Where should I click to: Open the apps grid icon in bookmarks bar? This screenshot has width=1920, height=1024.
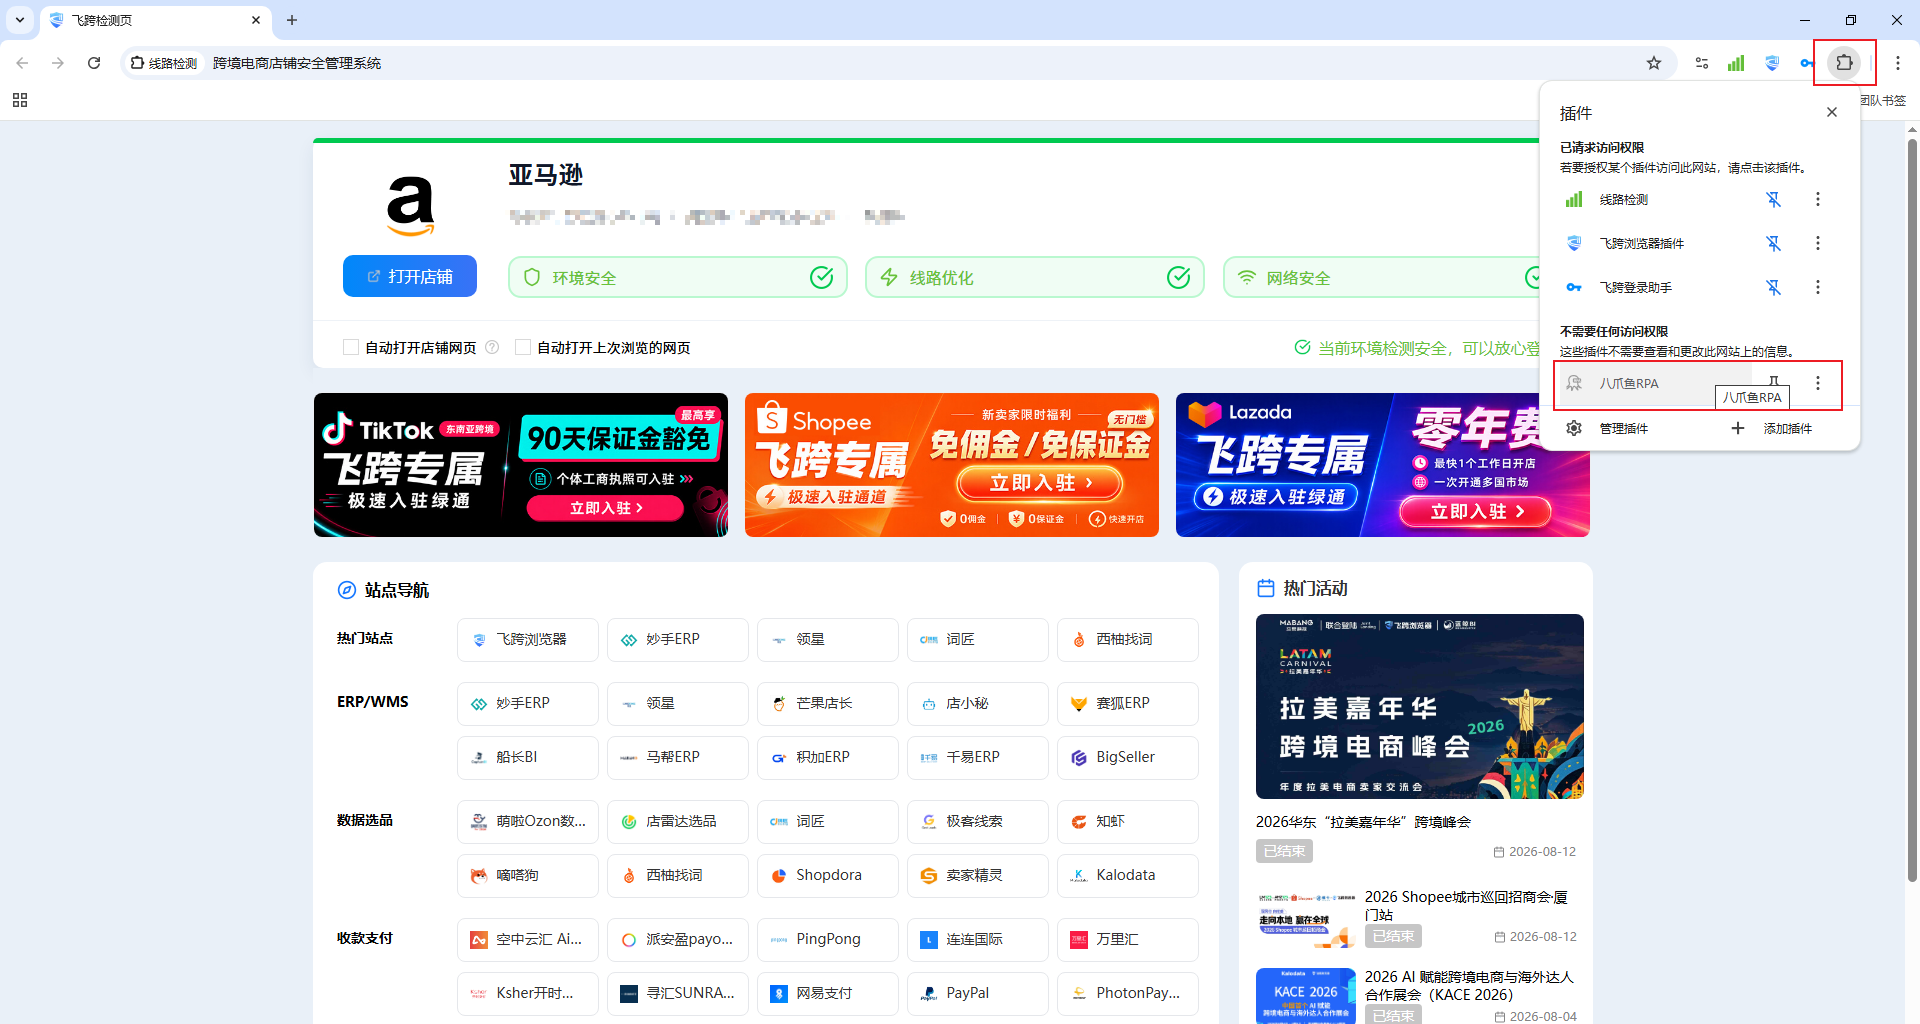coord(20,100)
